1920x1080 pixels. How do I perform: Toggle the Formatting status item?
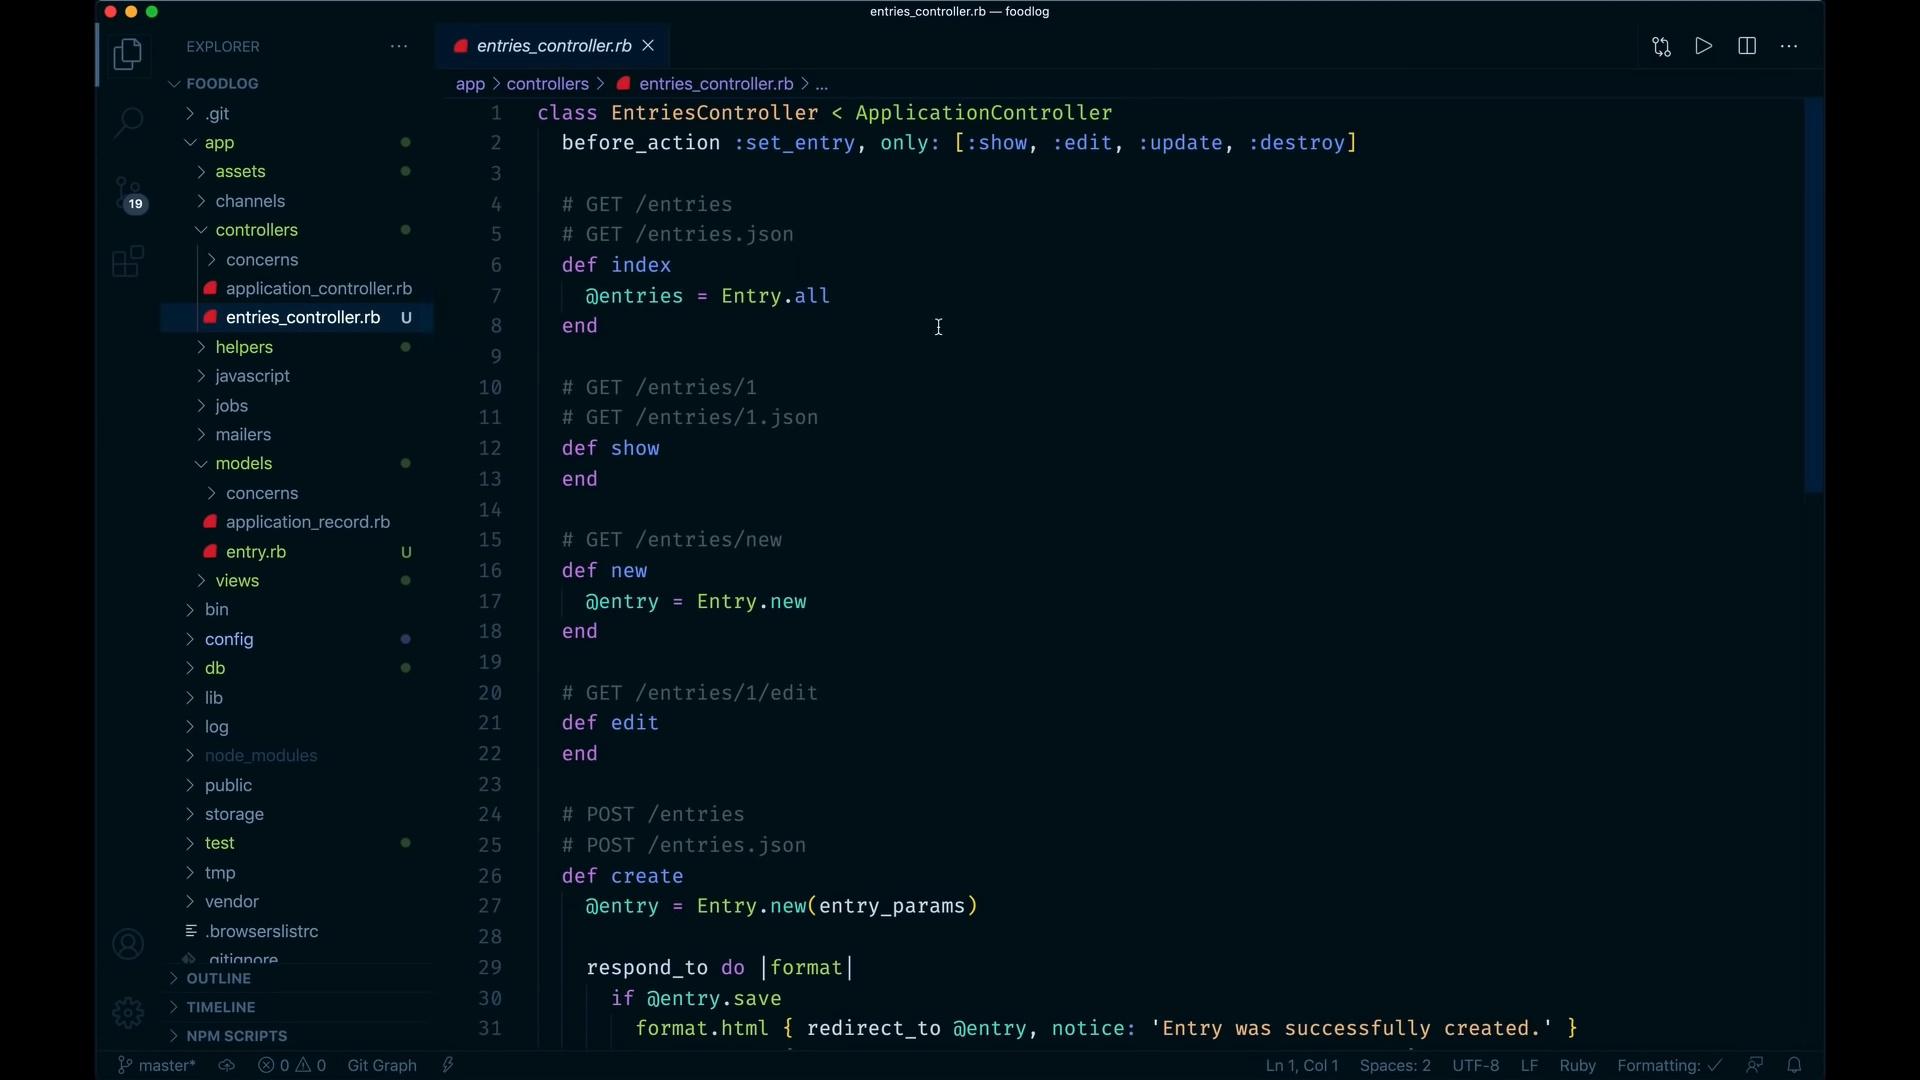[1669, 1067]
